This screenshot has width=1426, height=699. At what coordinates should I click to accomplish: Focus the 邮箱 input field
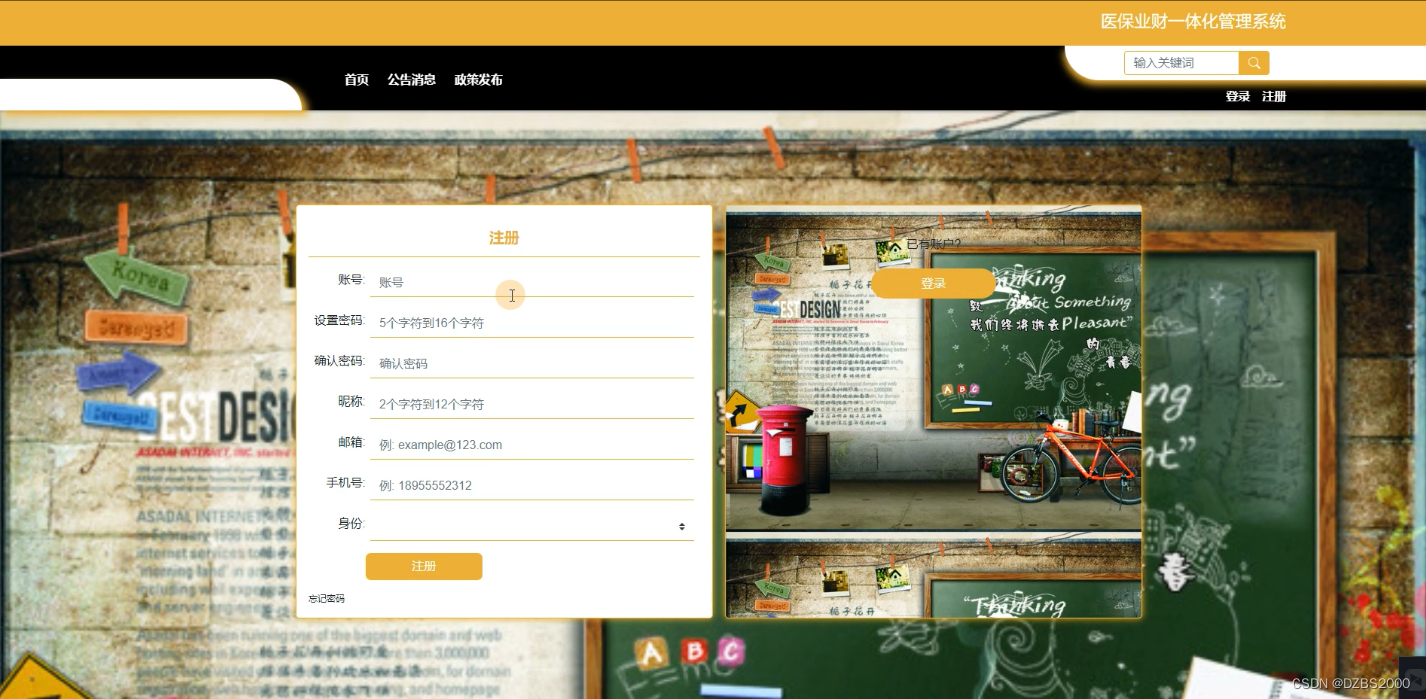point(532,445)
